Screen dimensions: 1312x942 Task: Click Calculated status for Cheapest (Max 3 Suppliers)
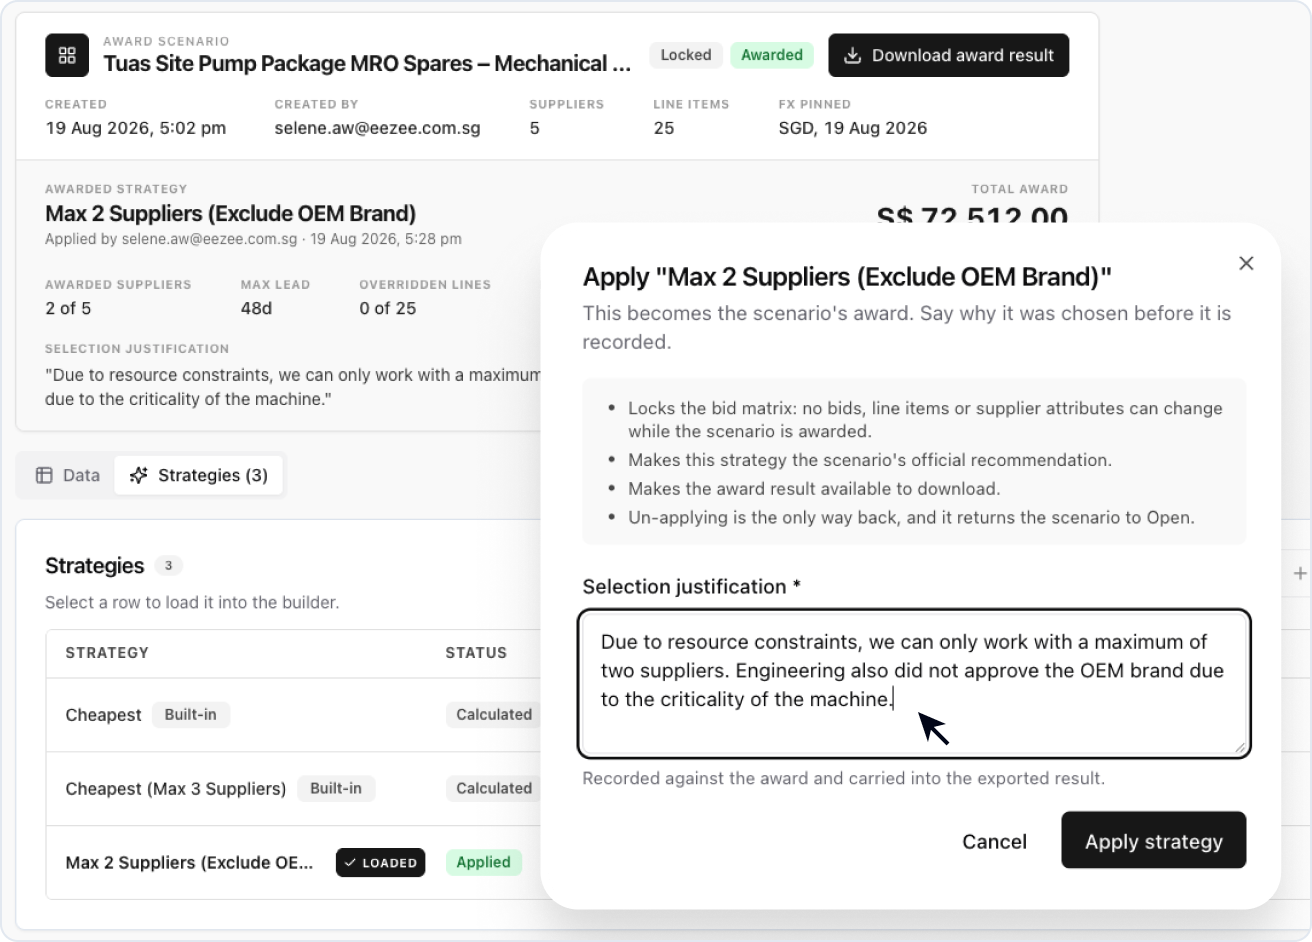pos(494,788)
